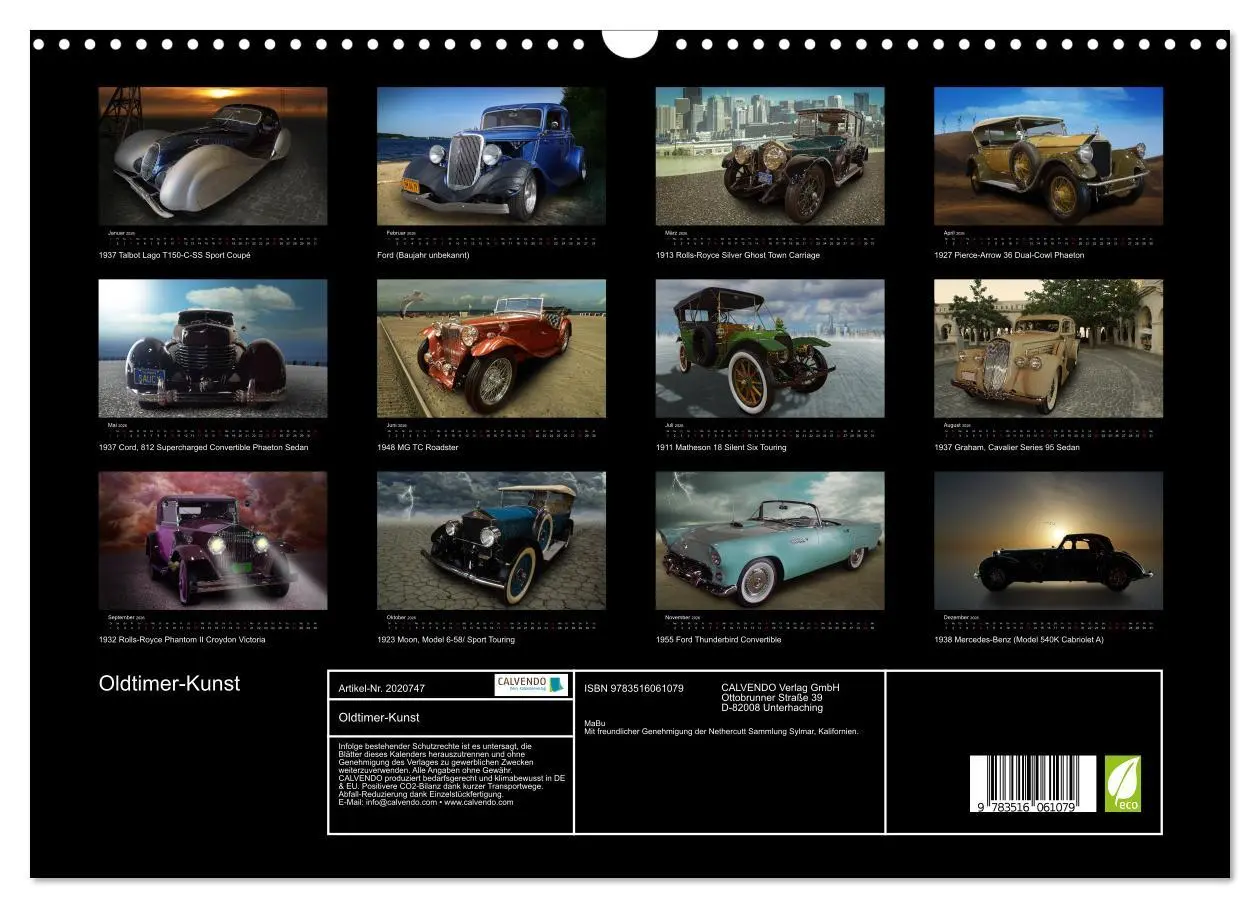Select the blue Ford car photo

click(x=491, y=156)
